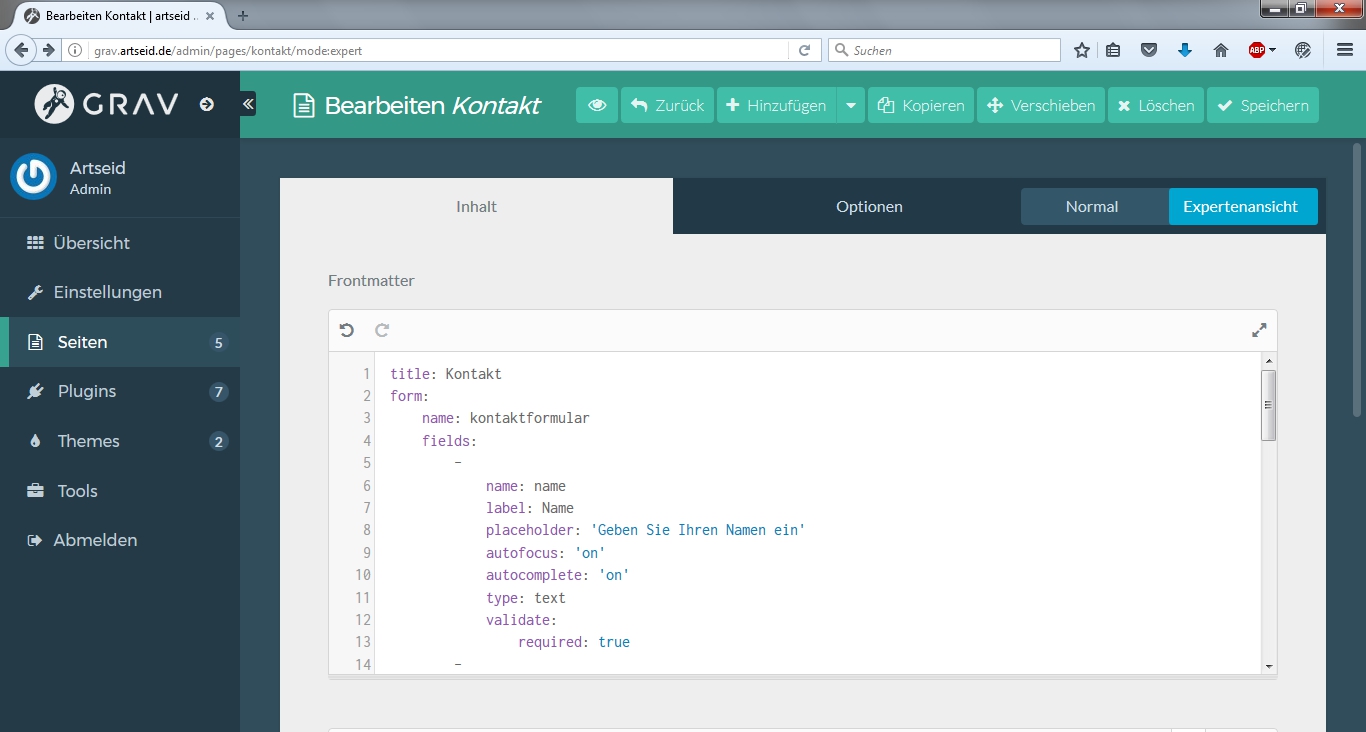Open the Hinzufügen dropdown arrow
This screenshot has height=732, width=1366.
coord(851,105)
